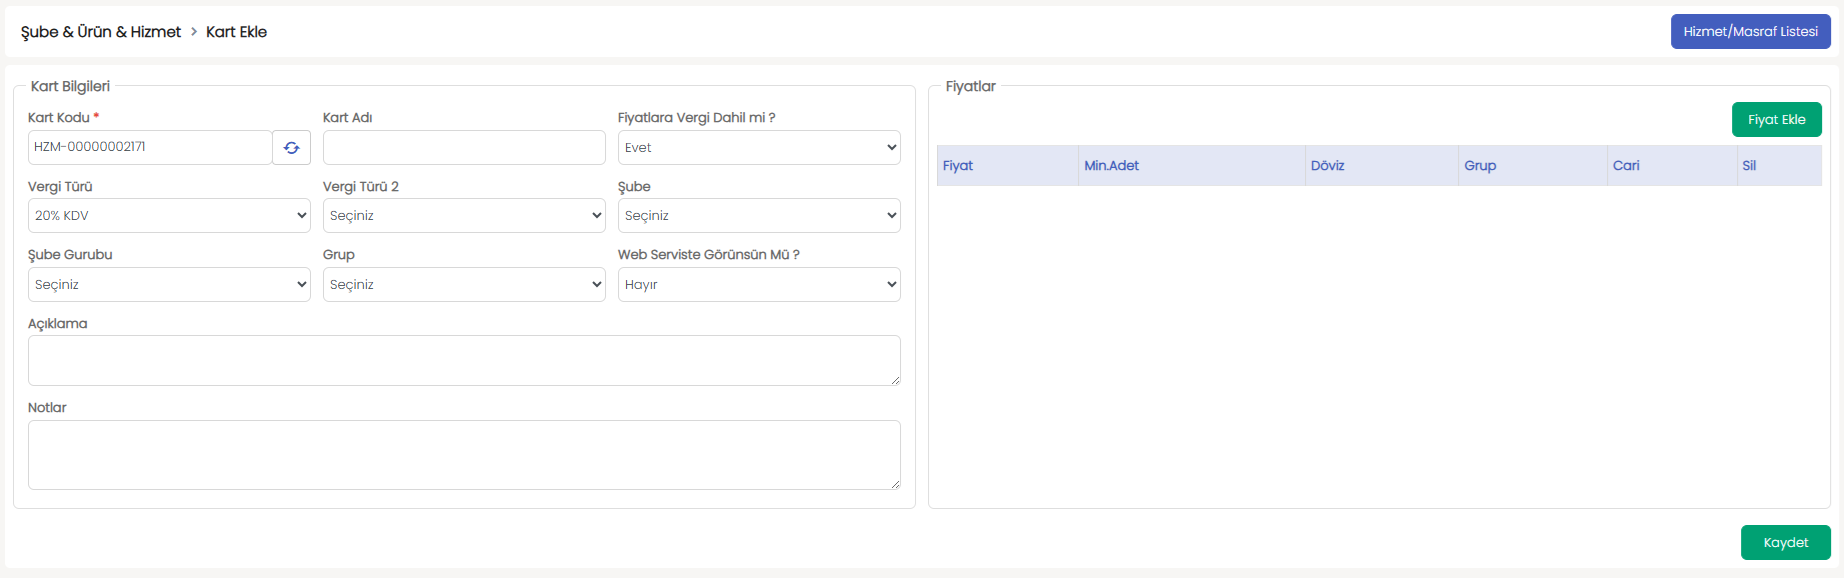Click the Hizmet/Masraf Listesi button

click(1750, 32)
